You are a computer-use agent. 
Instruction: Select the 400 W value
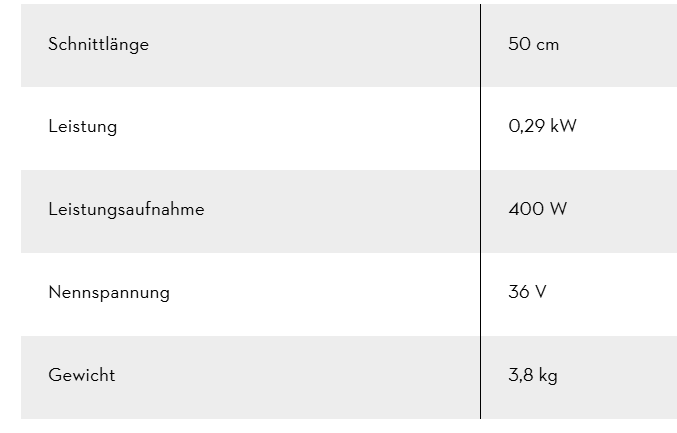coord(538,210)
